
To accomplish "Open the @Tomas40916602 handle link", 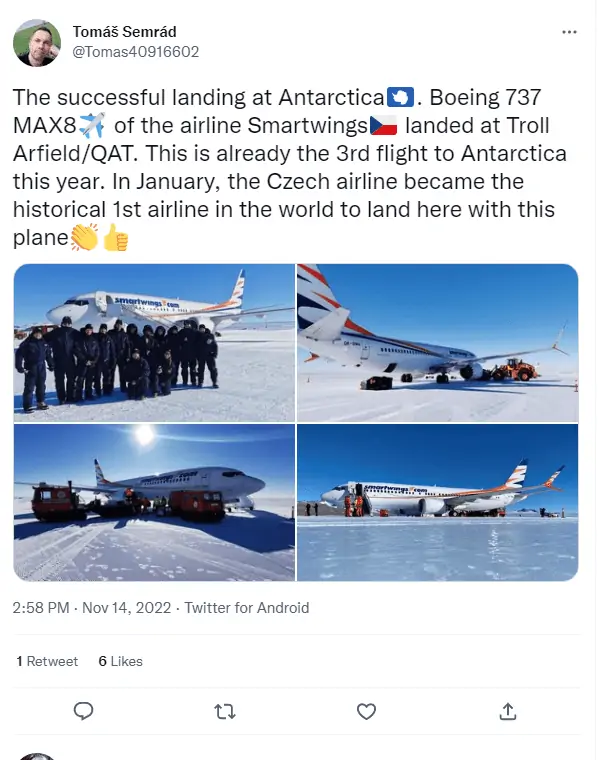I will pos(136,51).
